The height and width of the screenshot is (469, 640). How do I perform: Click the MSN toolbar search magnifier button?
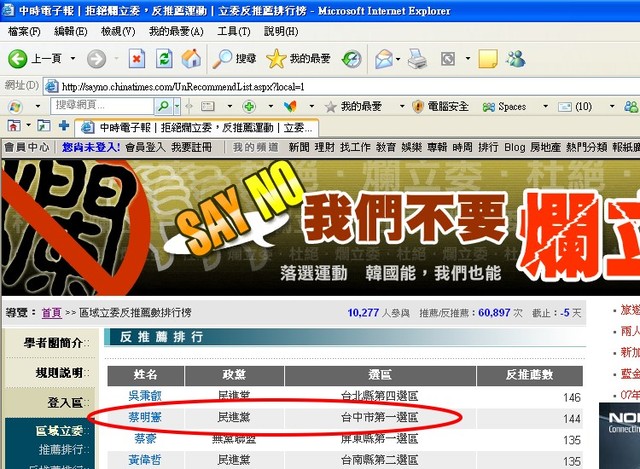coord(163,106)
